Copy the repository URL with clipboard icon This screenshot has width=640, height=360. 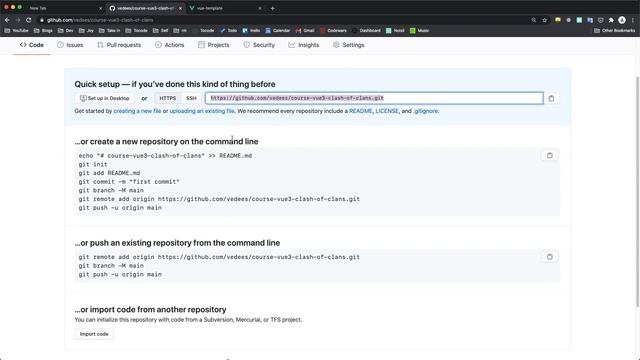click(x=551, y=98)
